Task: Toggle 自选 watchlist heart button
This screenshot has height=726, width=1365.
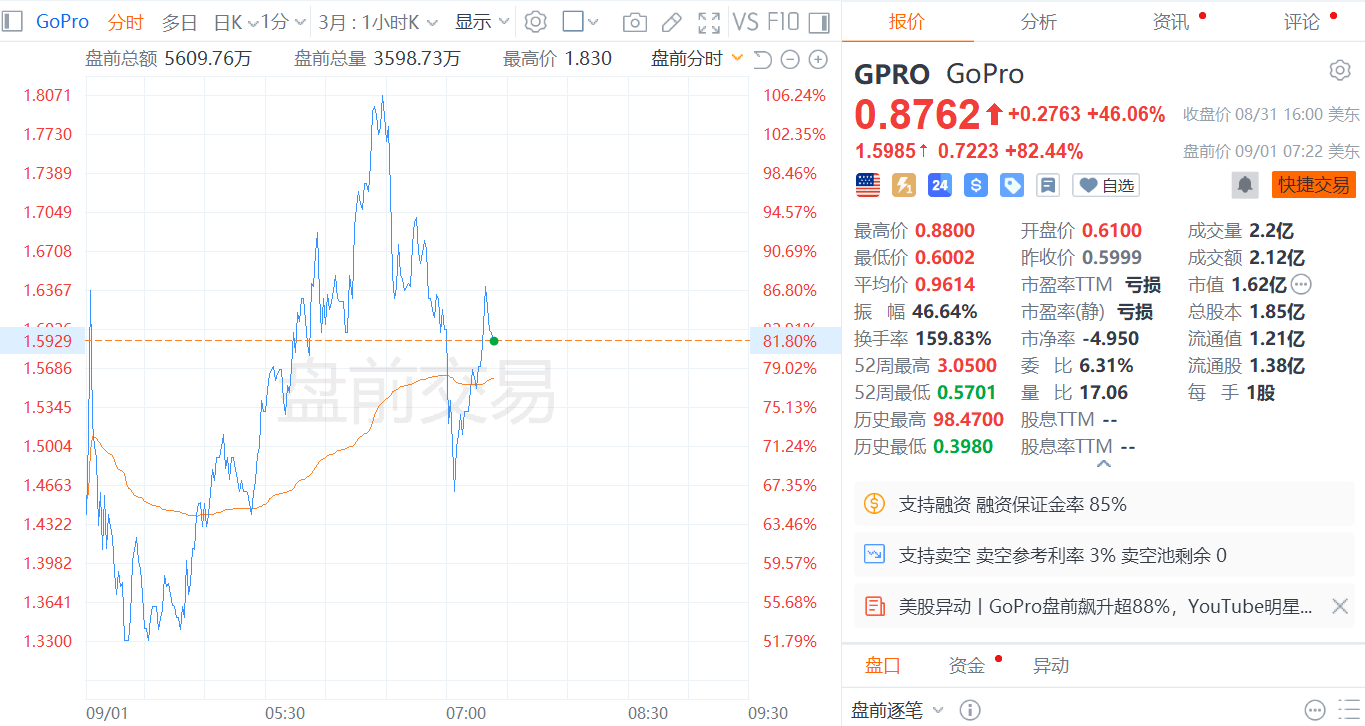Action: pyautogui.click(x=1105, y=185)
